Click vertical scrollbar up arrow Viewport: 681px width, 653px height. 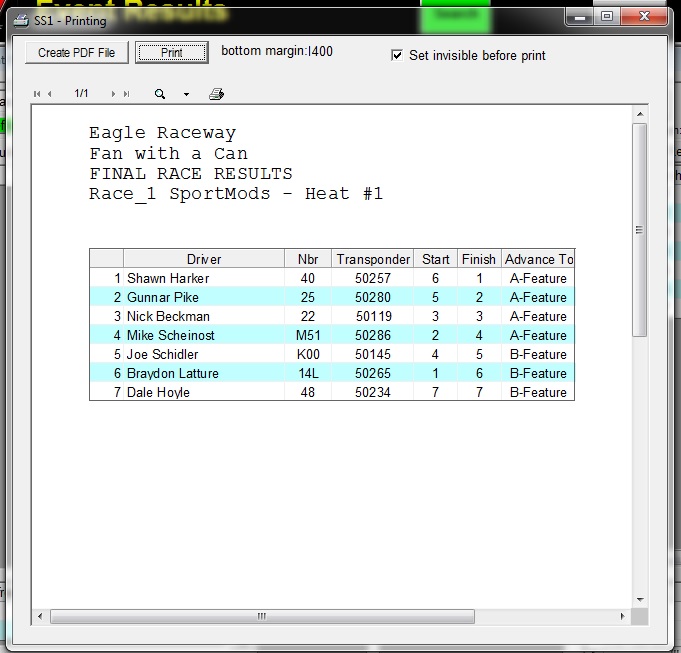640,114
